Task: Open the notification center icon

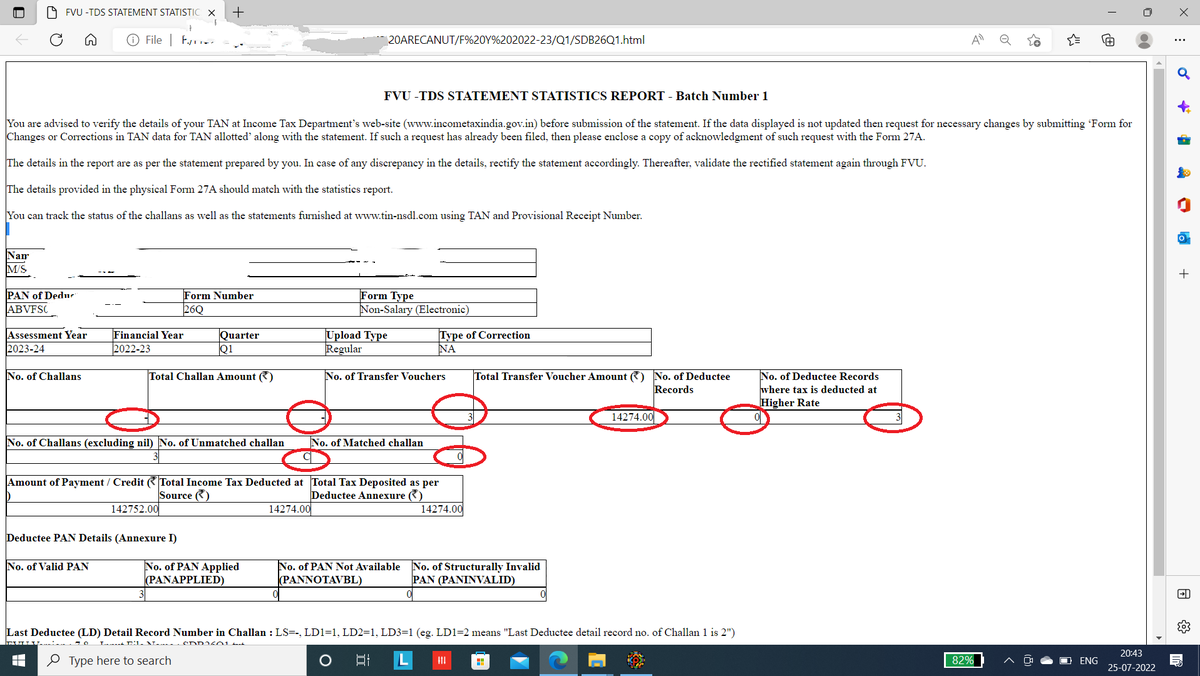Action: point(1176,661)
